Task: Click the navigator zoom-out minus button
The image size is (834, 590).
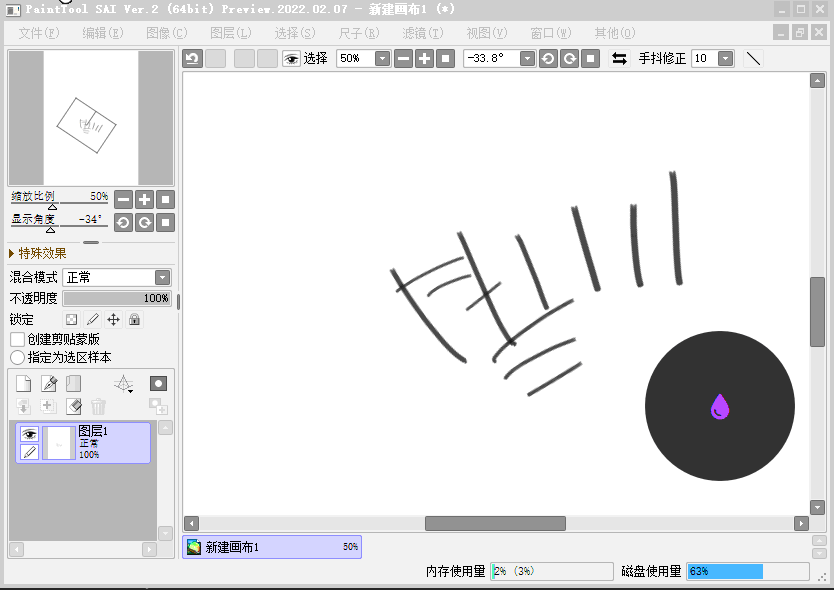Action: (x=123, y=200)
